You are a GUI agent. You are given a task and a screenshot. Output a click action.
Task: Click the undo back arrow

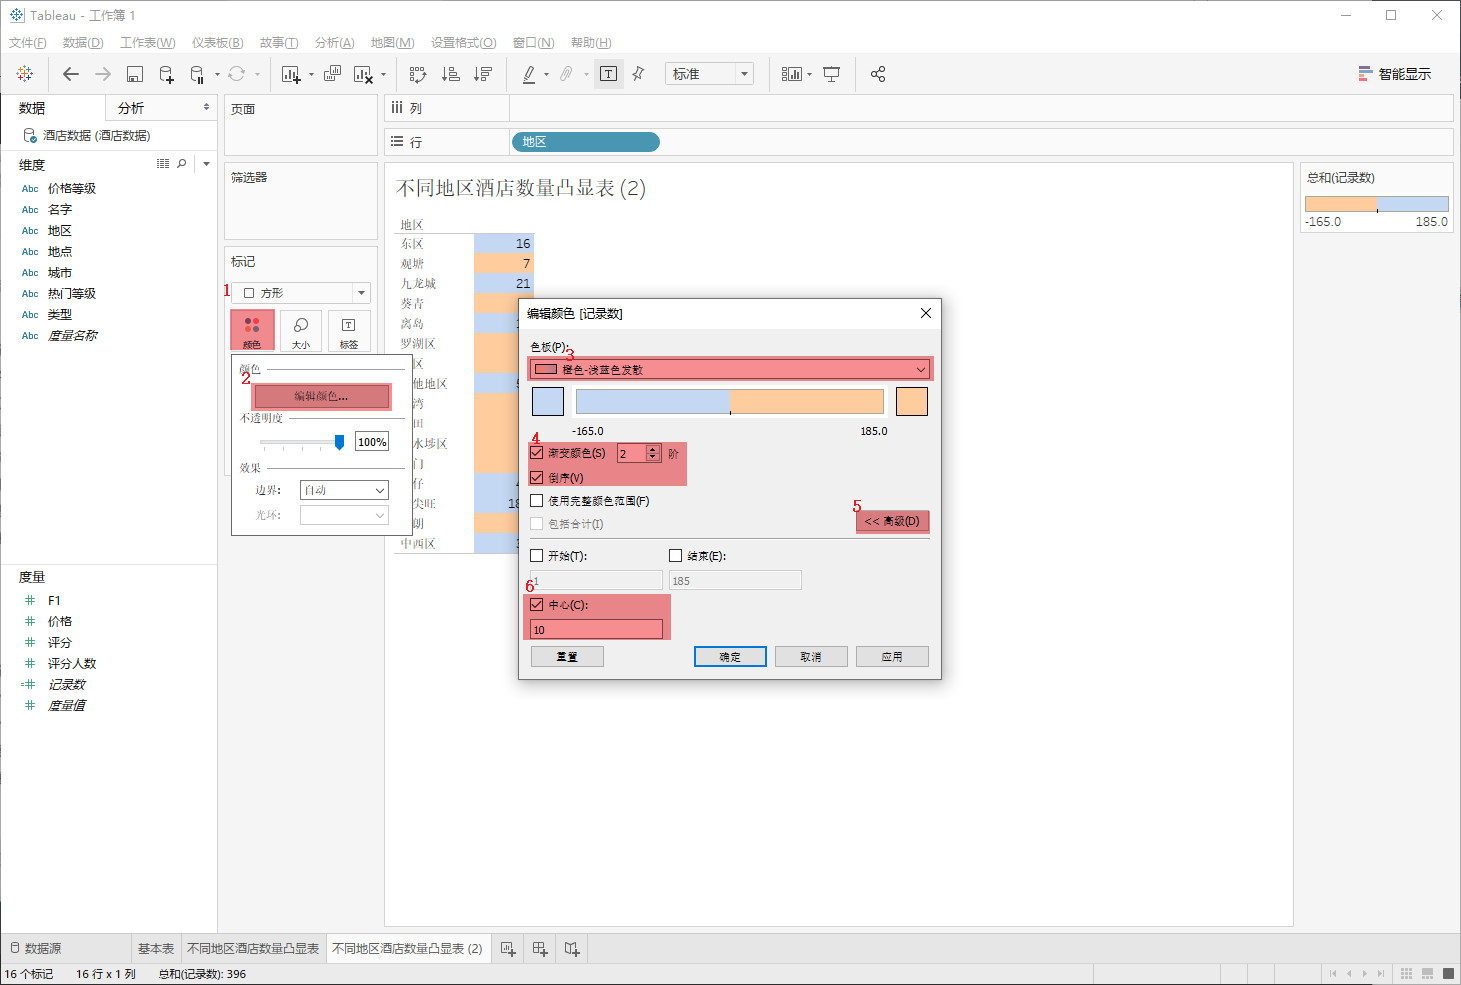(x=70, y=74)
